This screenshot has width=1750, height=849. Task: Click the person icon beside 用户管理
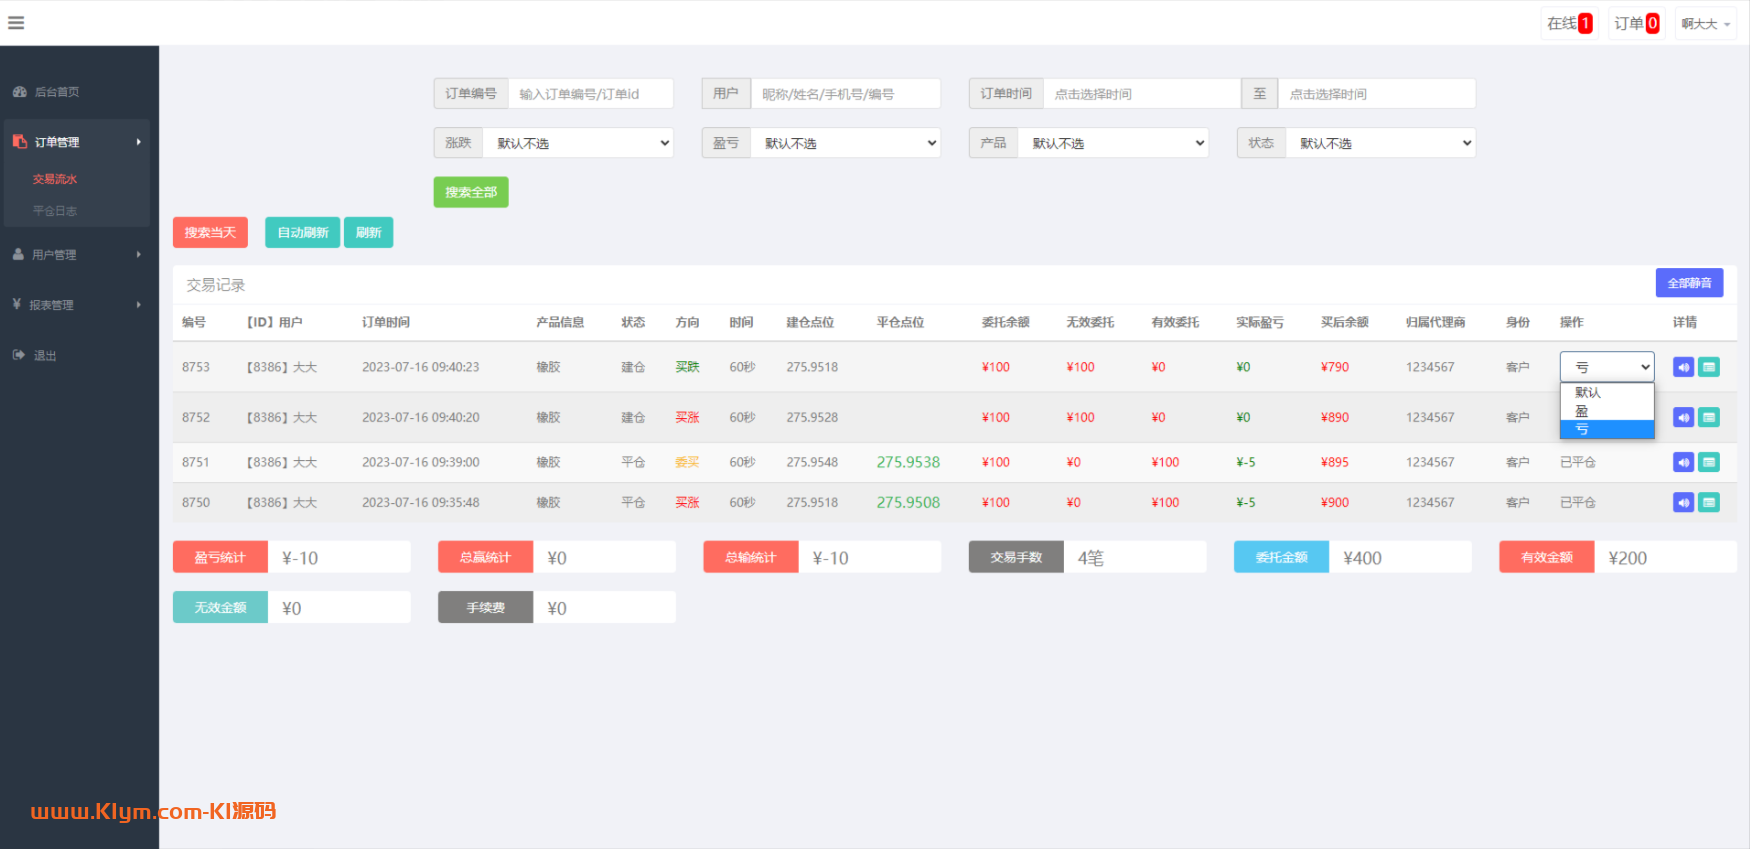[18, 255]
